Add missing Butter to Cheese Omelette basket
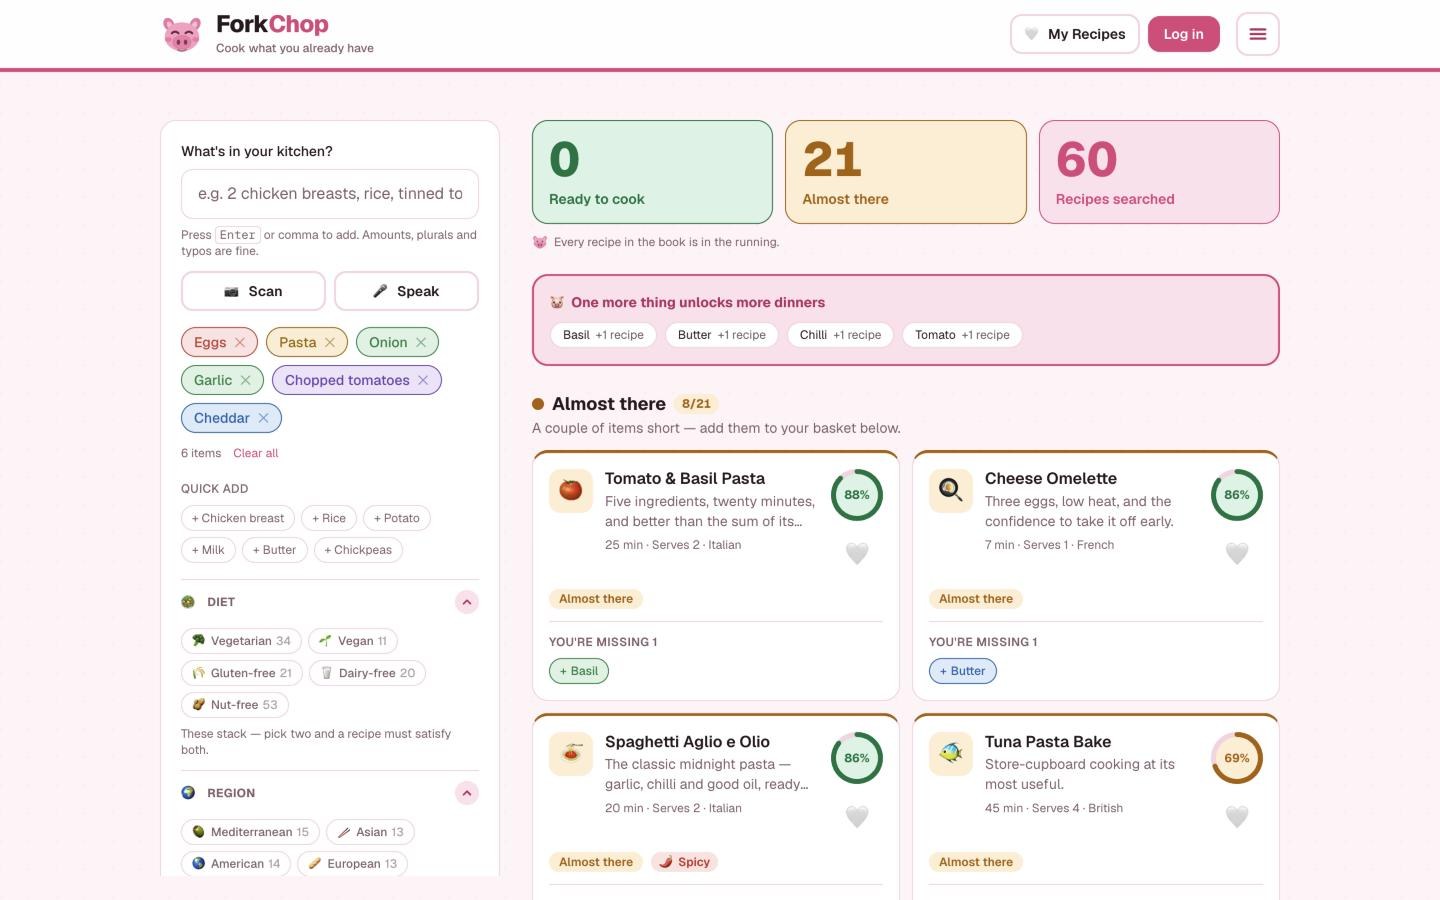Image resolution: width=1440 pixels, height=900 pixels. 963,671
